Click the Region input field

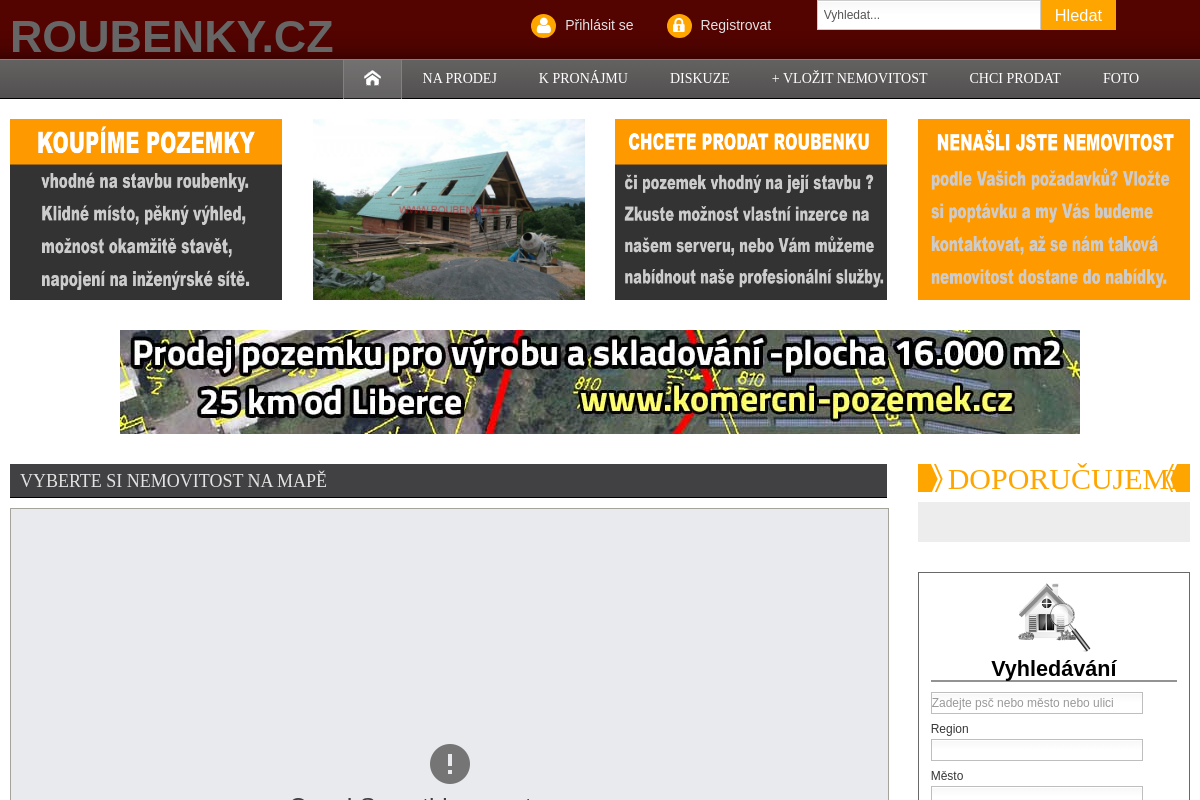click(x=1037, y=750)
